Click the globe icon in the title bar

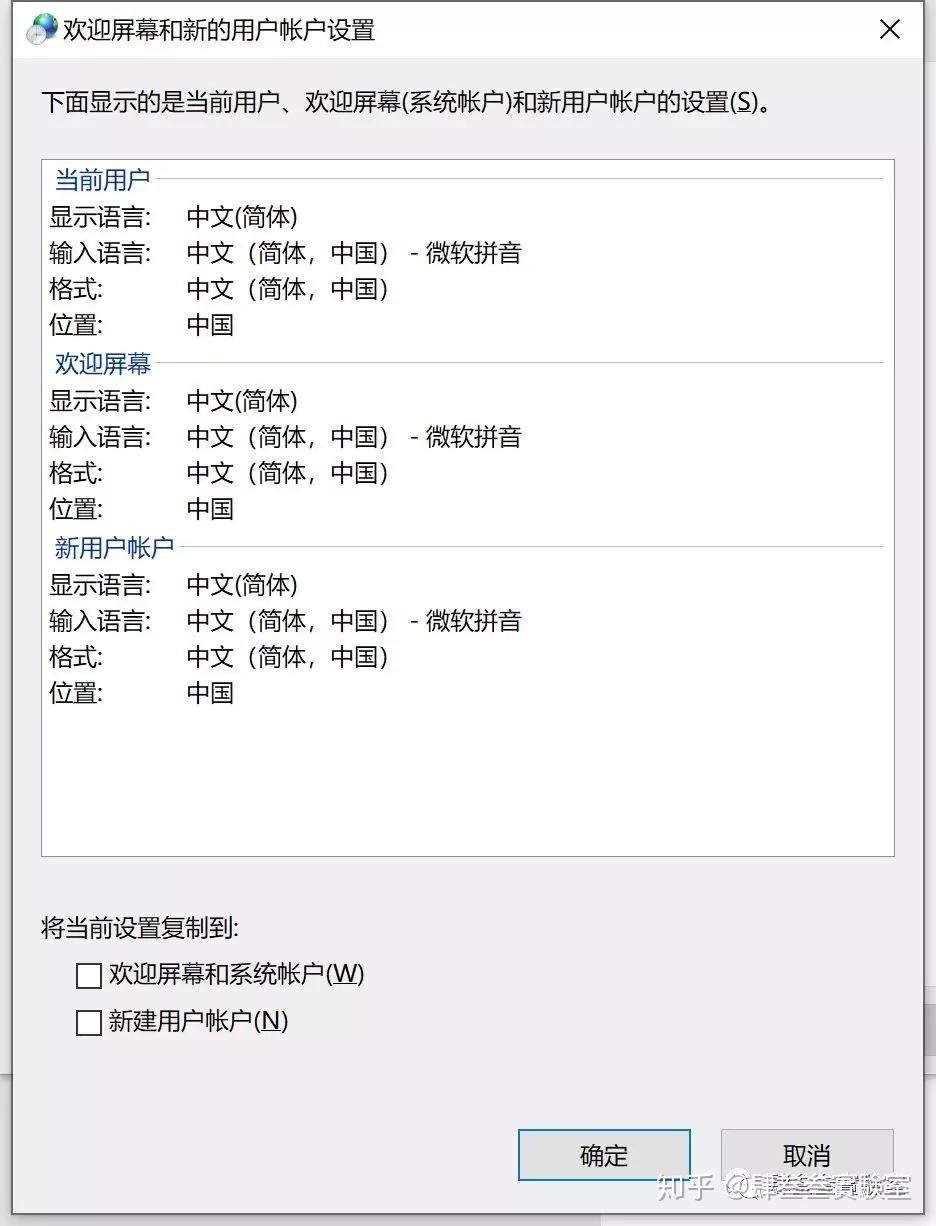click(41, 29)
